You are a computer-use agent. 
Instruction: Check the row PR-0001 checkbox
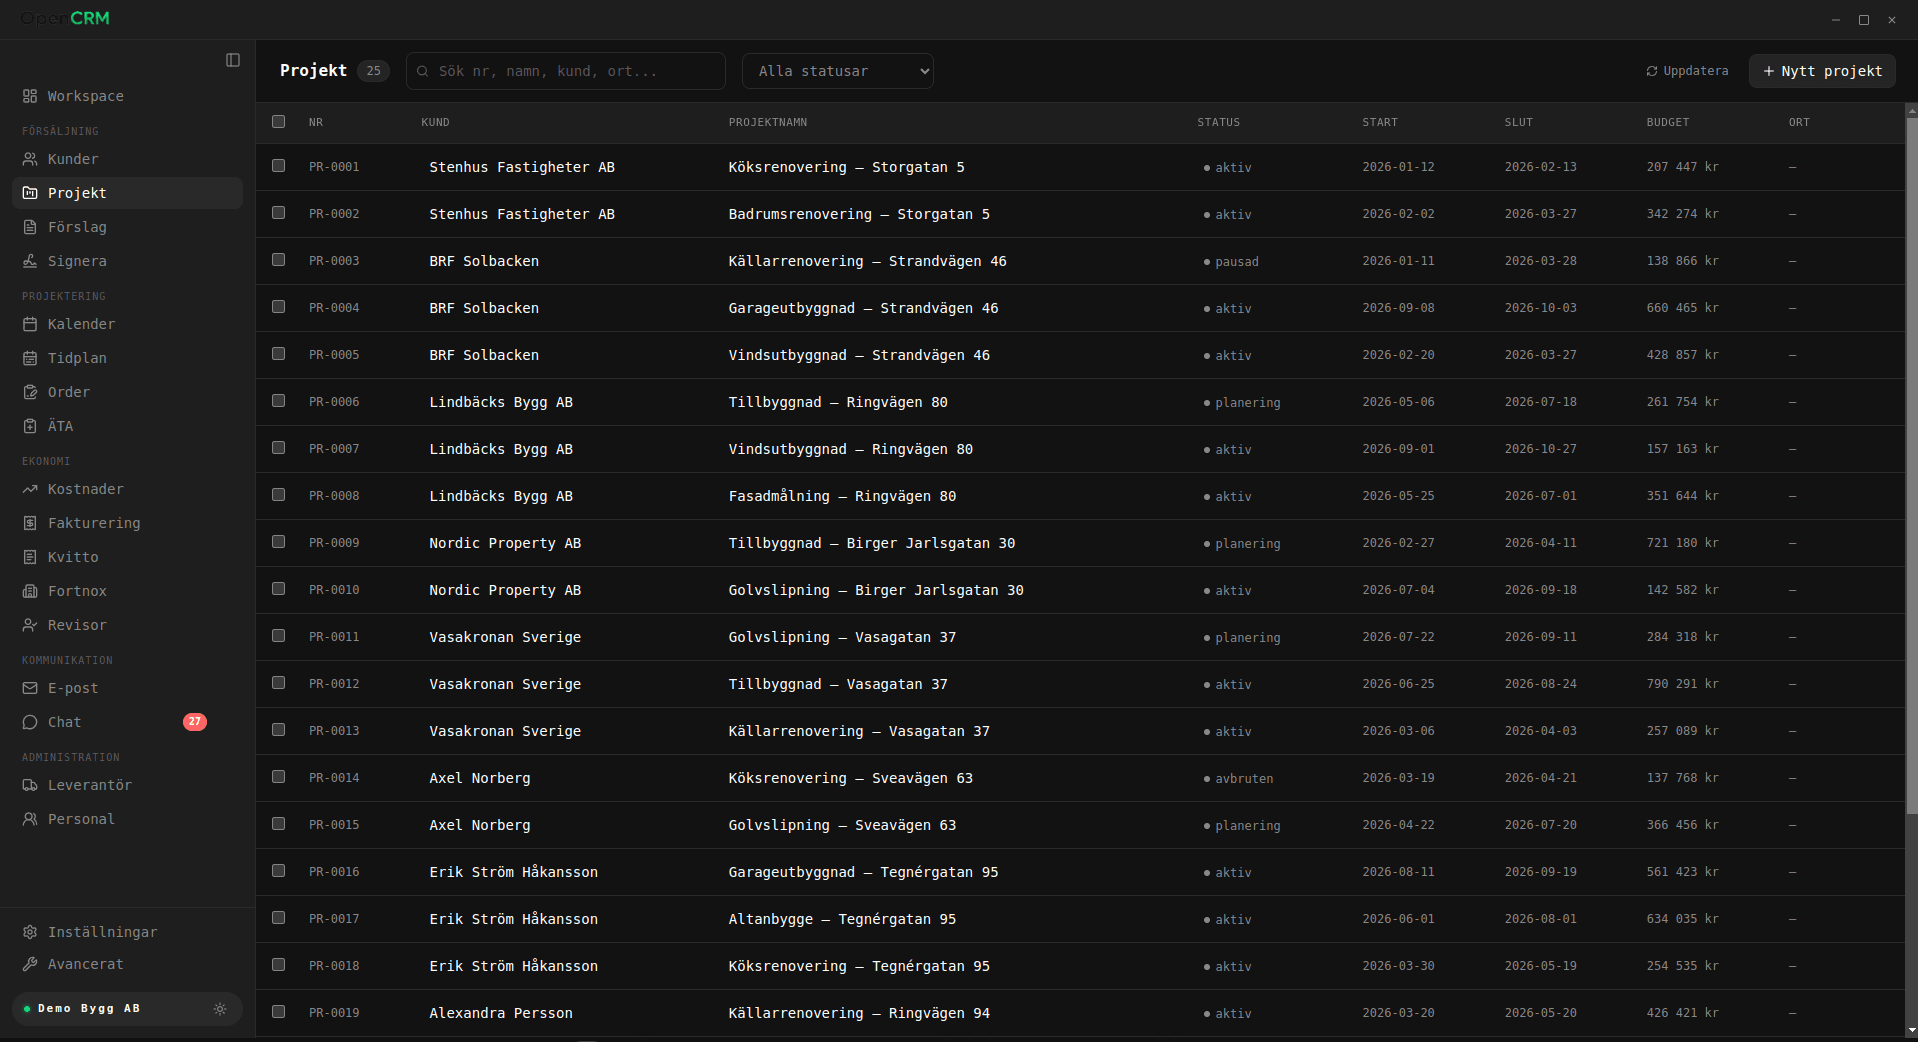279,166
